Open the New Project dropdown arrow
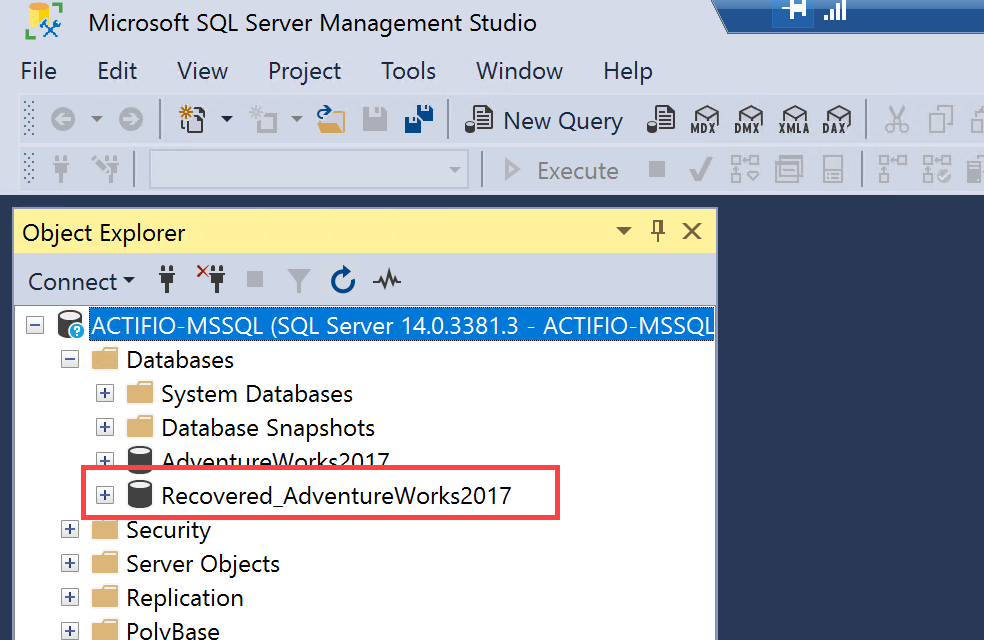 point(227,119)
